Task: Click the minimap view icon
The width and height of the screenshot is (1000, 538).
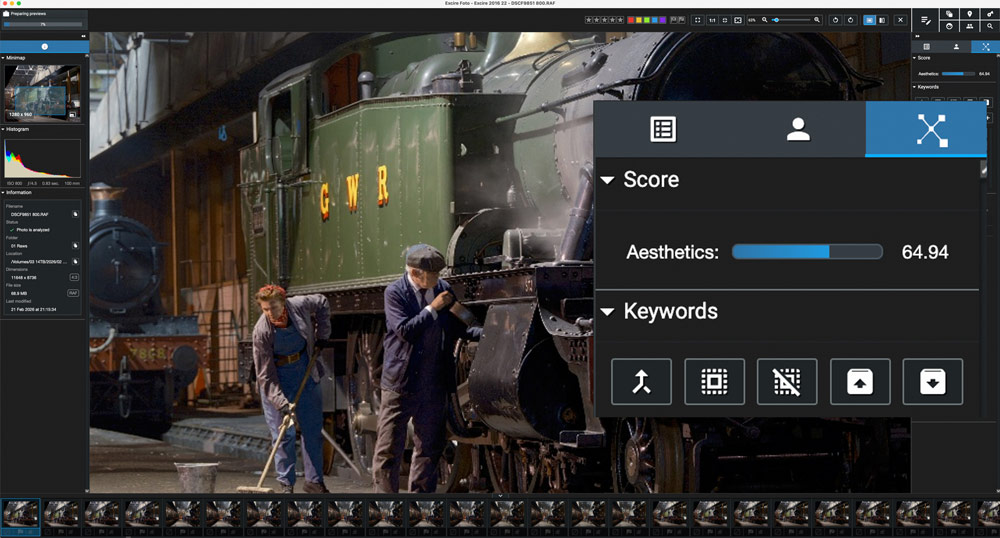Action: pos(72,115)
